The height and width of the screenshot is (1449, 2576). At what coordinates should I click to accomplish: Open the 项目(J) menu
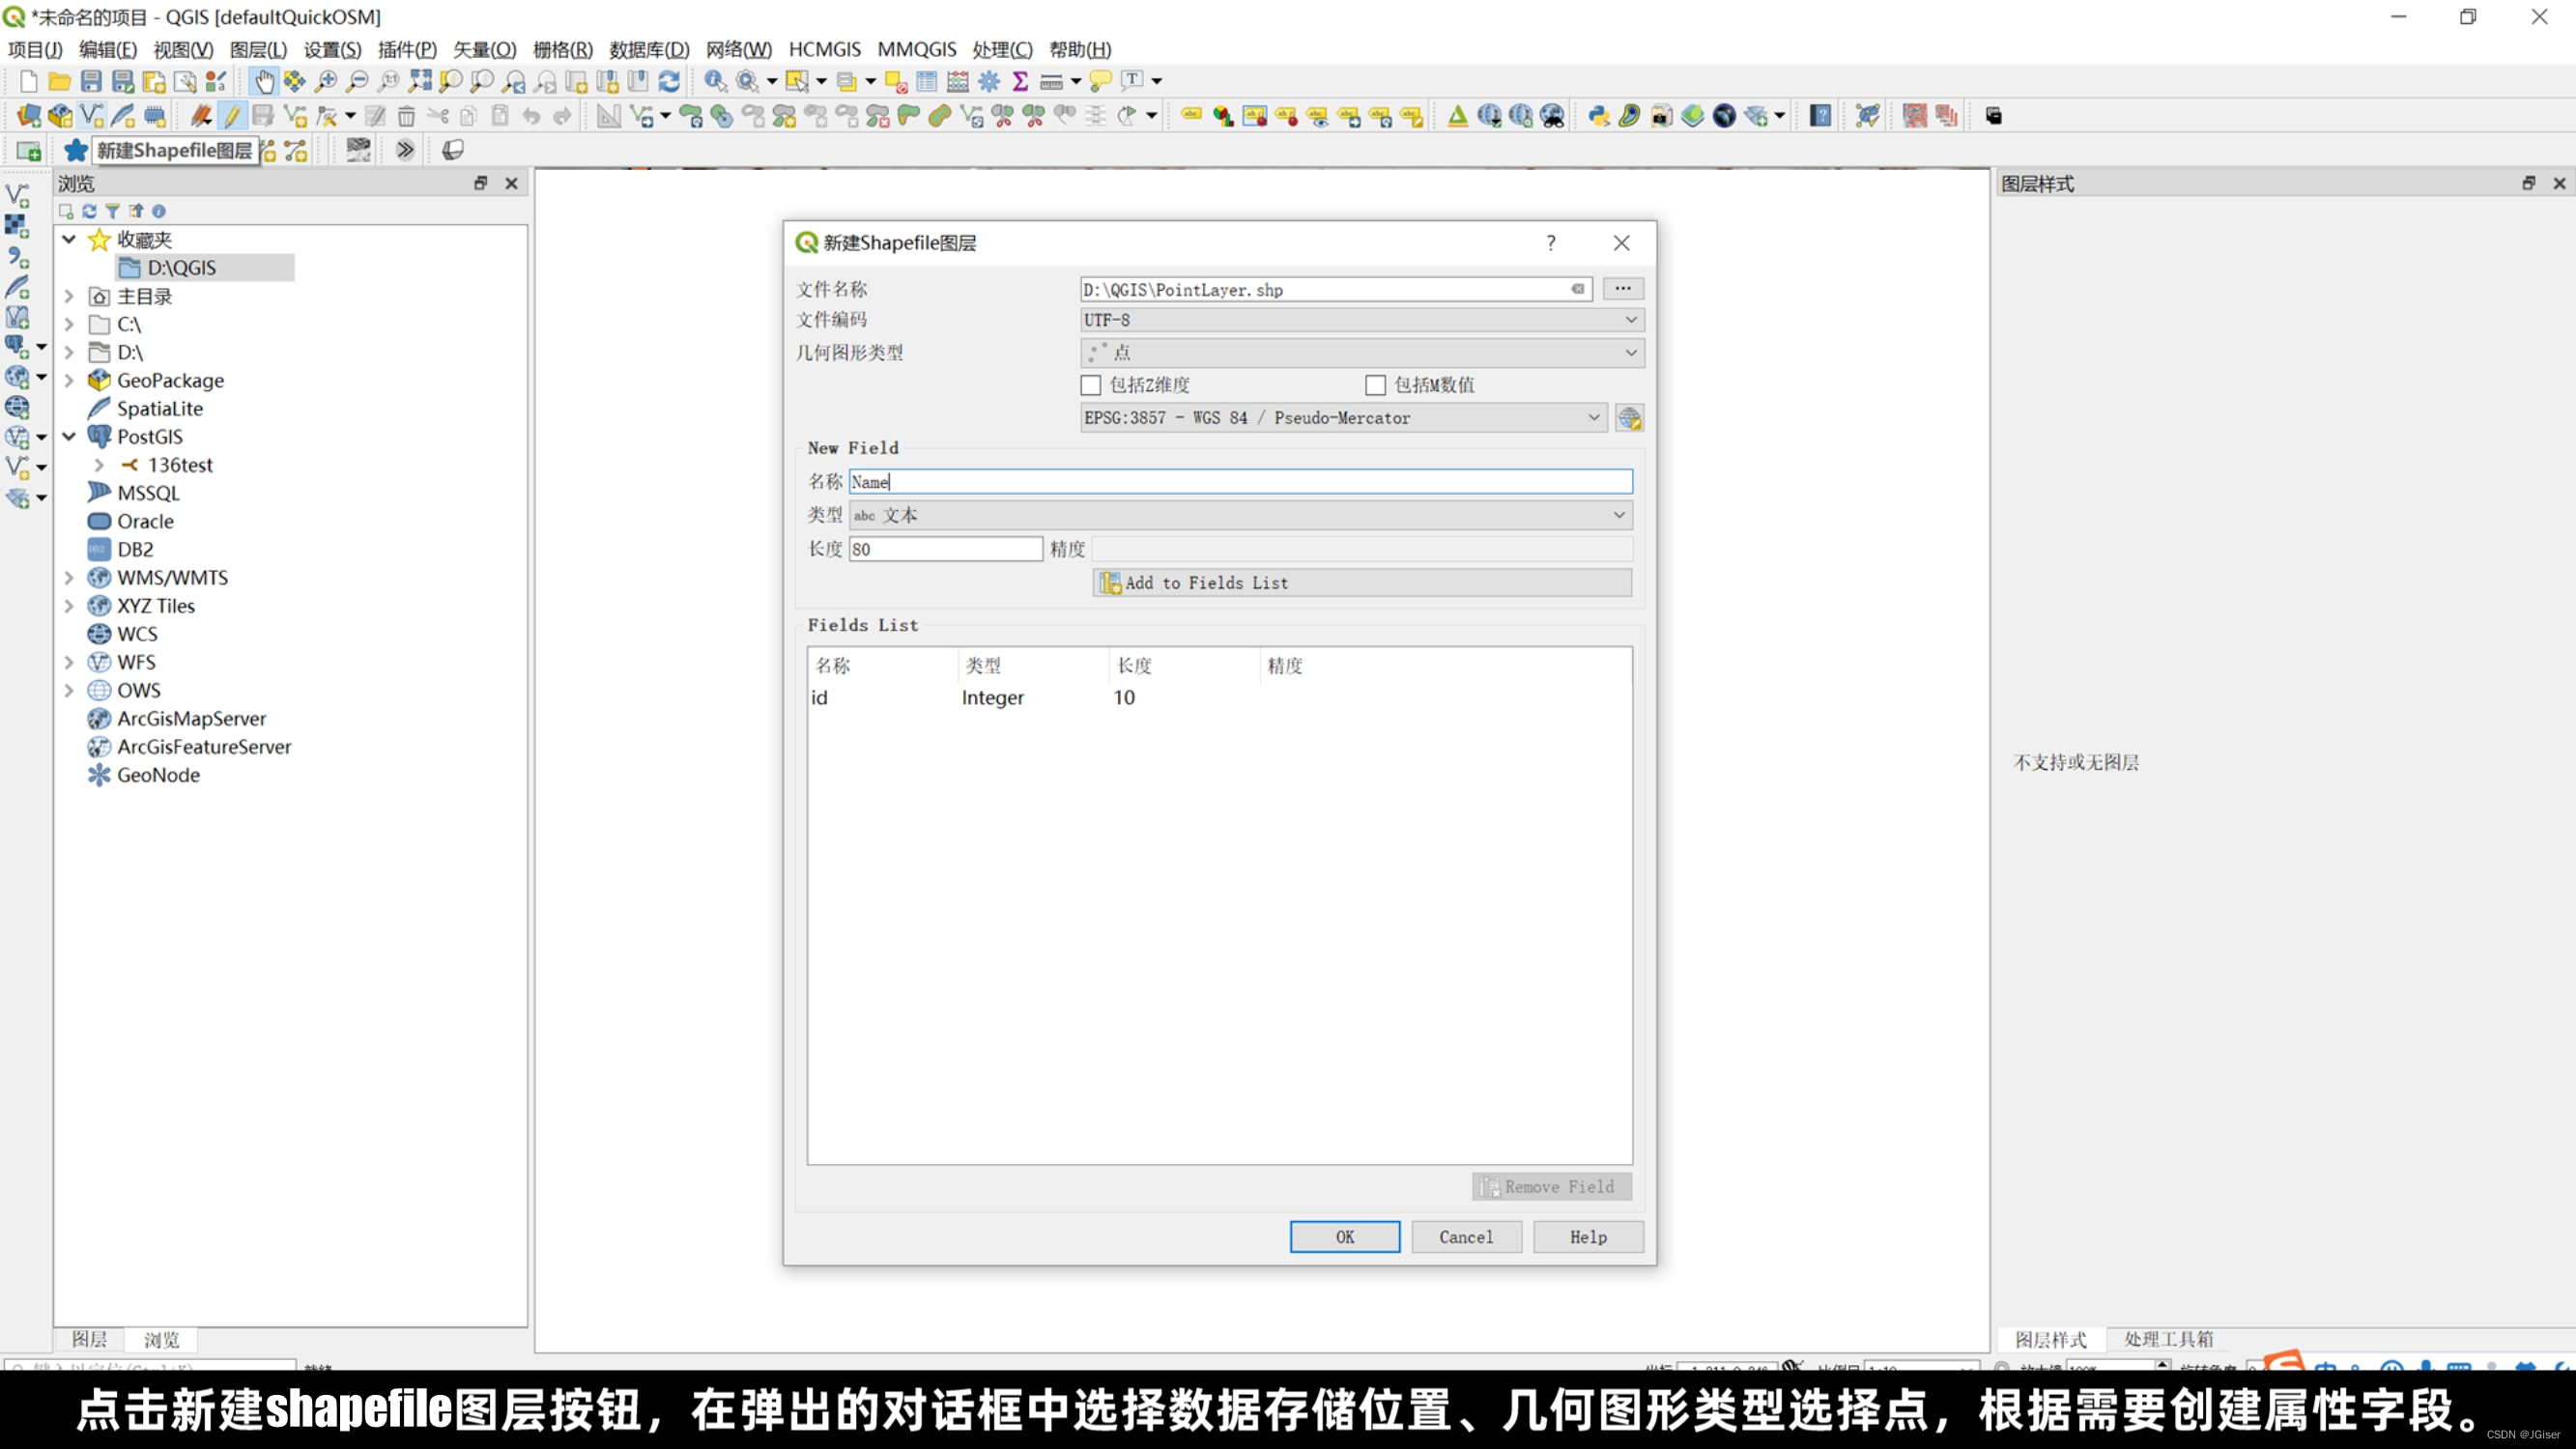35,49
